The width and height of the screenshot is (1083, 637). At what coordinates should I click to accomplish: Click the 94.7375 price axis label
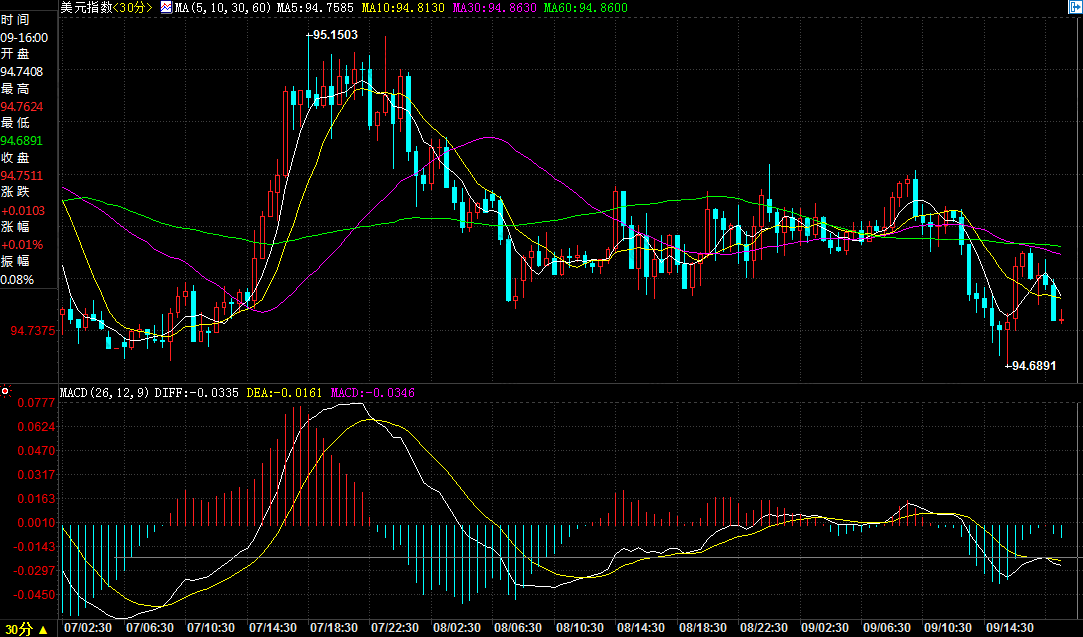(x=32, y=331)
